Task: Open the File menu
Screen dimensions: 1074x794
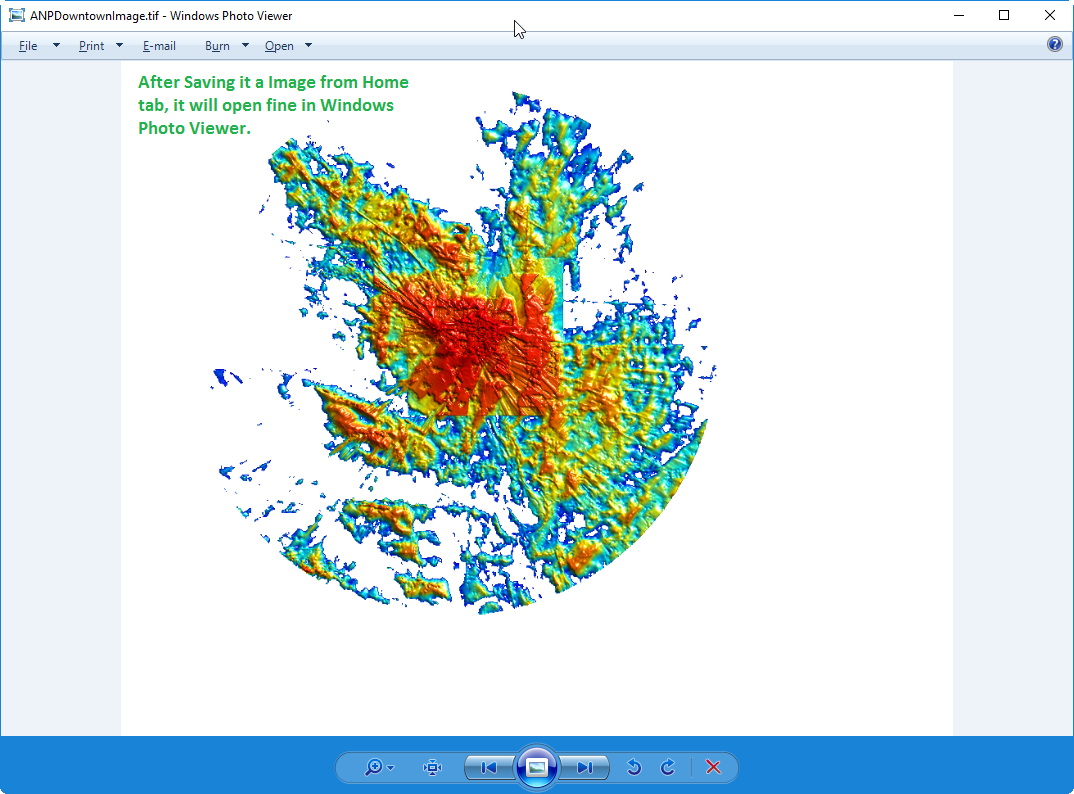Action: [28, 45]
